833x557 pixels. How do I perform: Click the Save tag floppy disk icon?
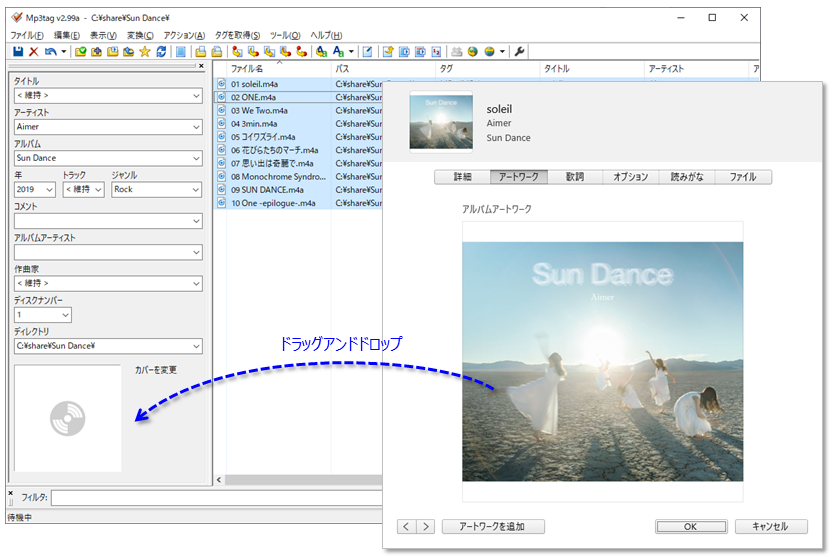[18, 52]
